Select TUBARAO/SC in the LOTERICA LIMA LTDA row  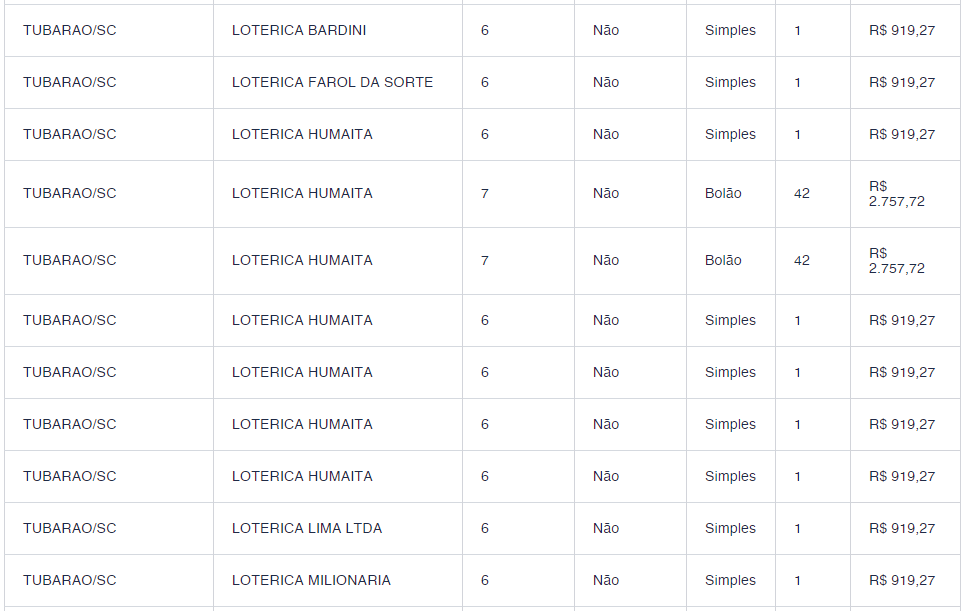[x=70, y=529]
